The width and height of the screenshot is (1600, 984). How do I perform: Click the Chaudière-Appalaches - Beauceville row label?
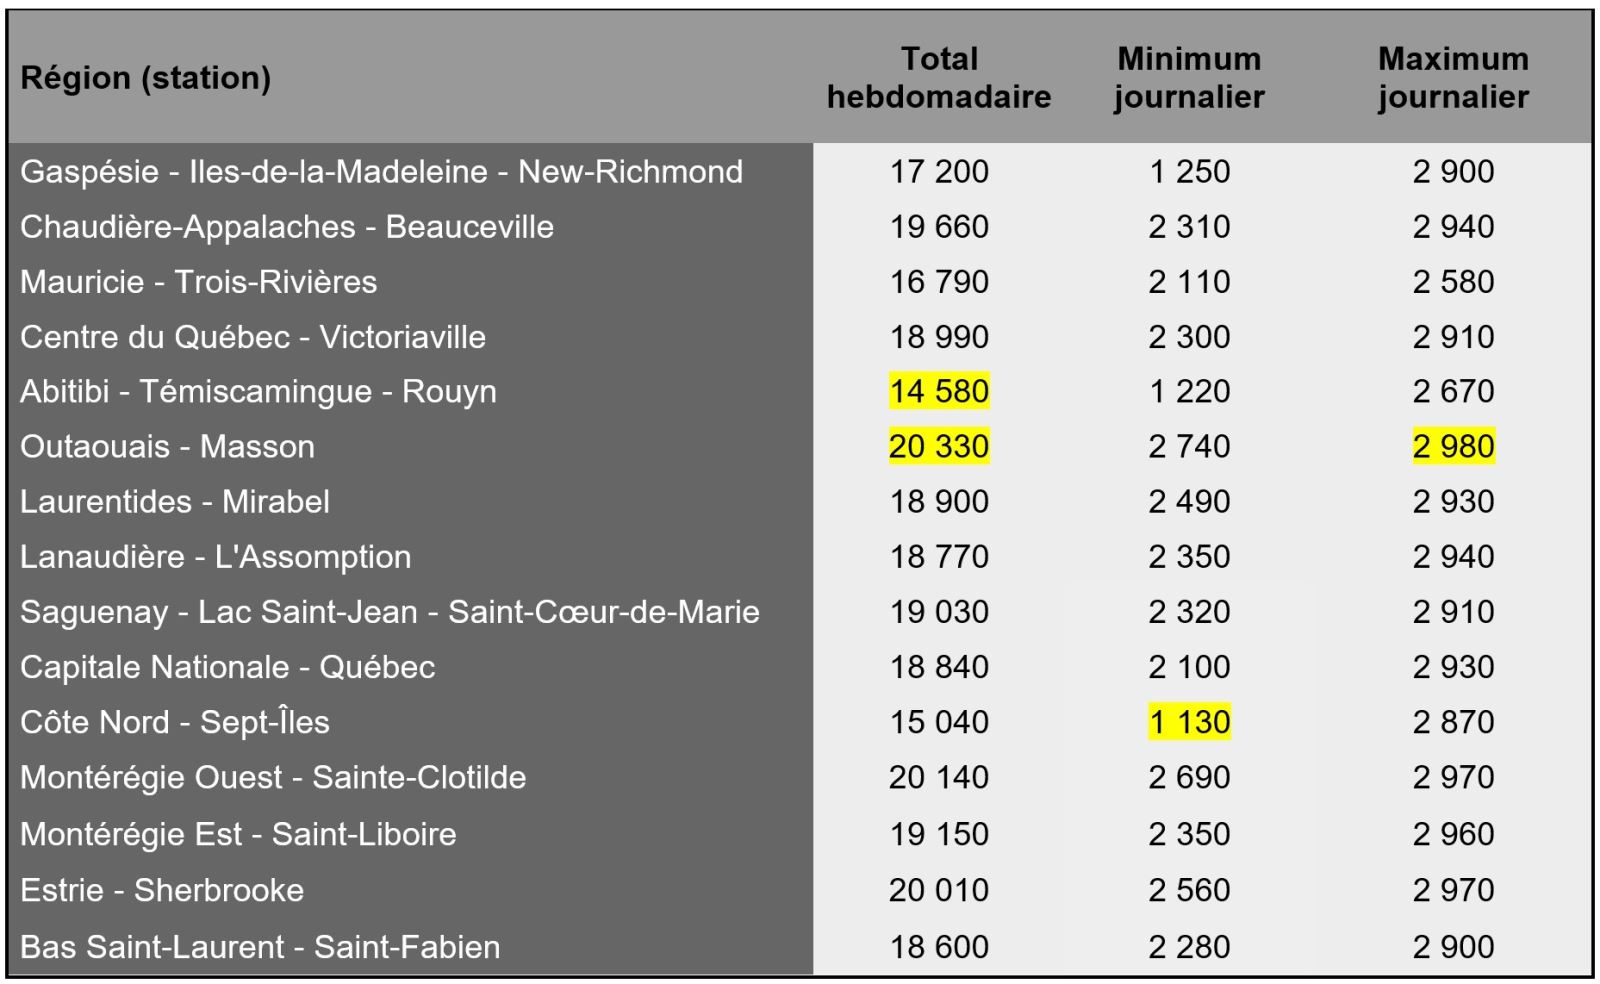point(287,227)
